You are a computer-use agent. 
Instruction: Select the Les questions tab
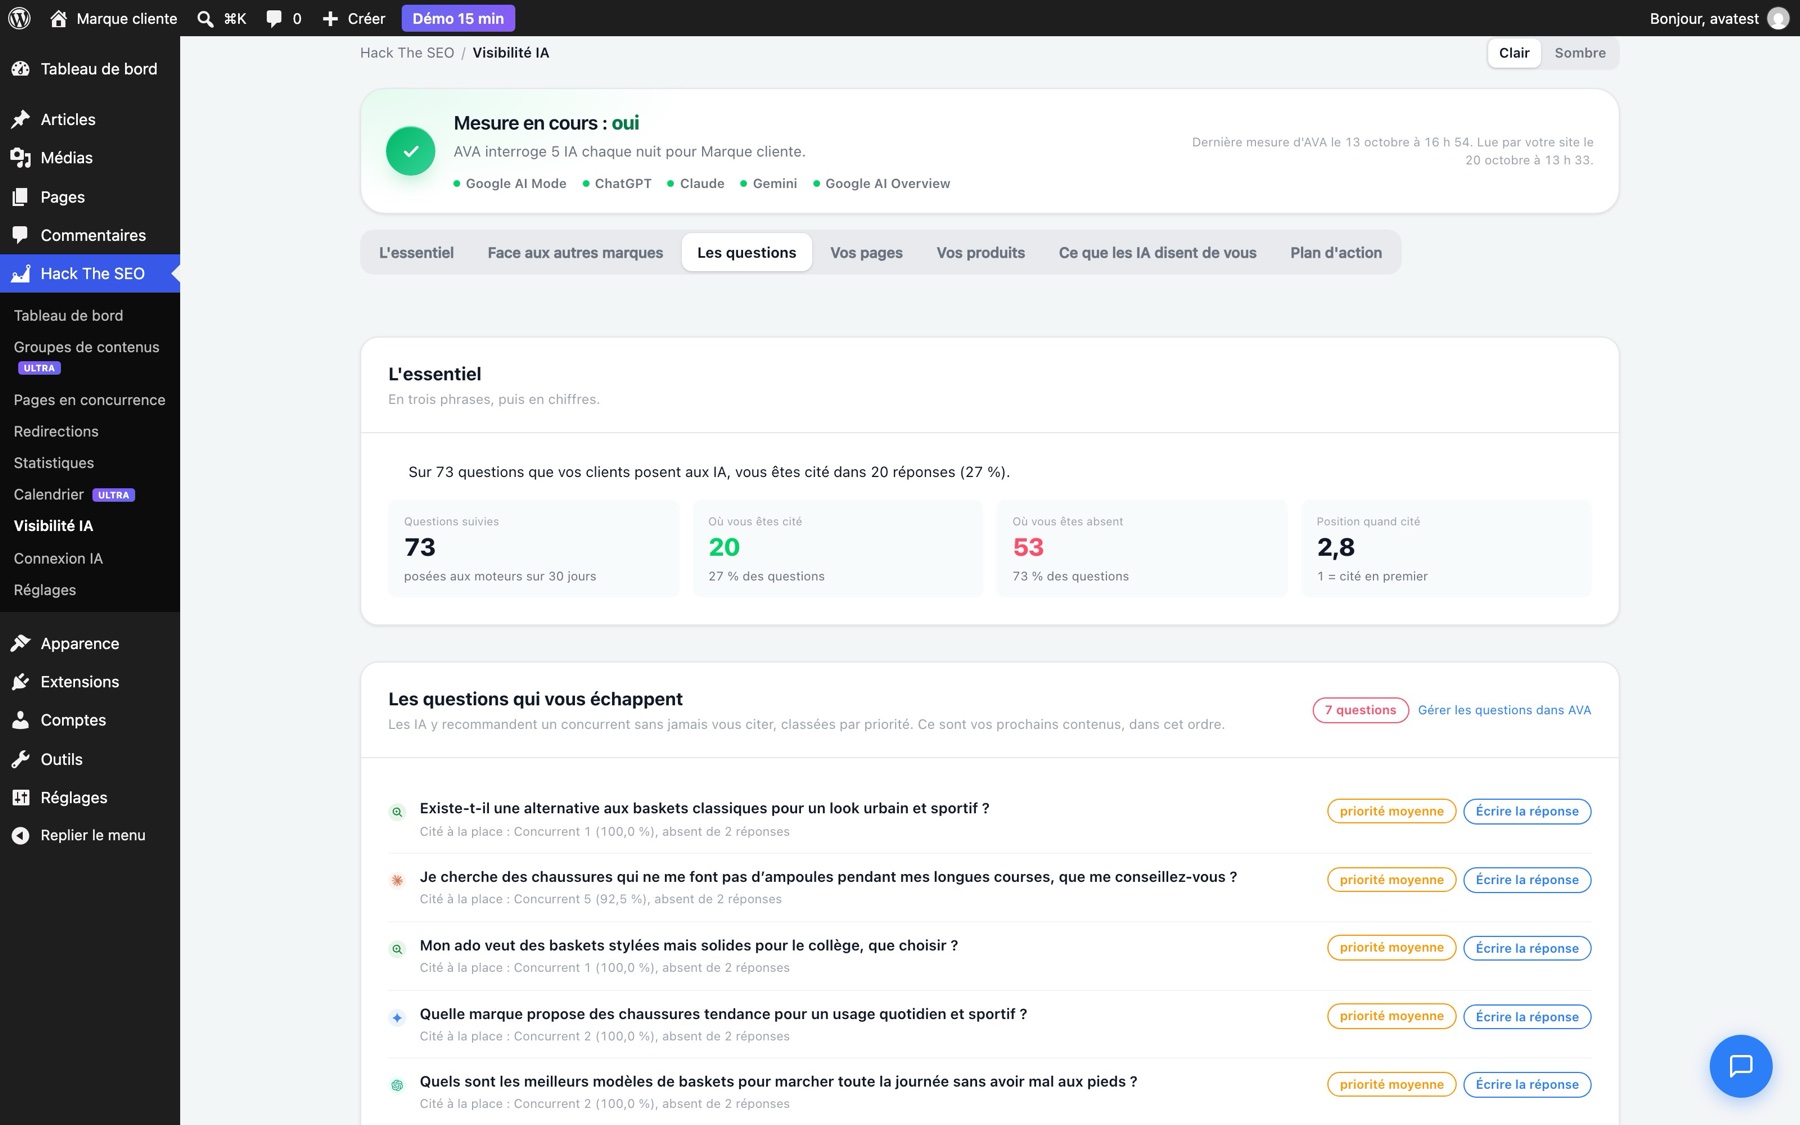pos(747,253)
